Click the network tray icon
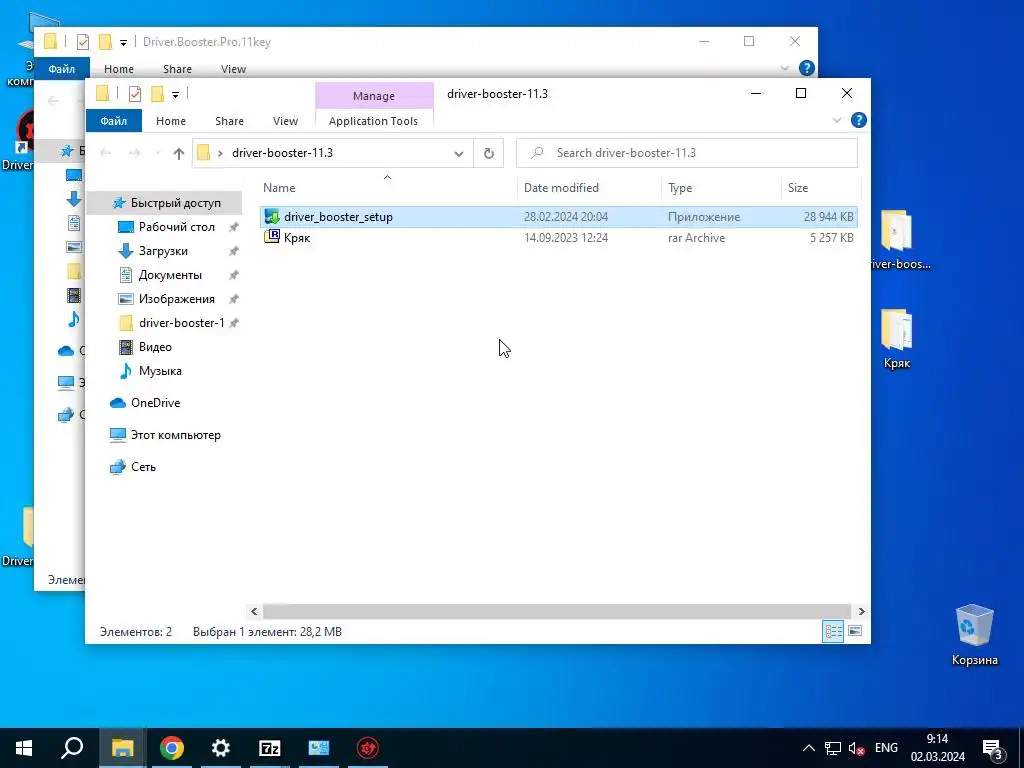1024x768 pixels. (x=833, y=748)
